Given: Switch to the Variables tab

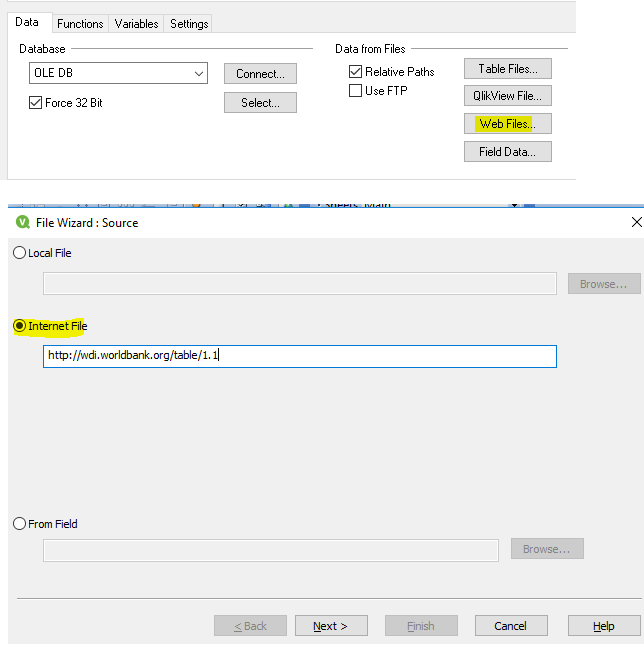Looking at the screenshot, I should (136, 23).
